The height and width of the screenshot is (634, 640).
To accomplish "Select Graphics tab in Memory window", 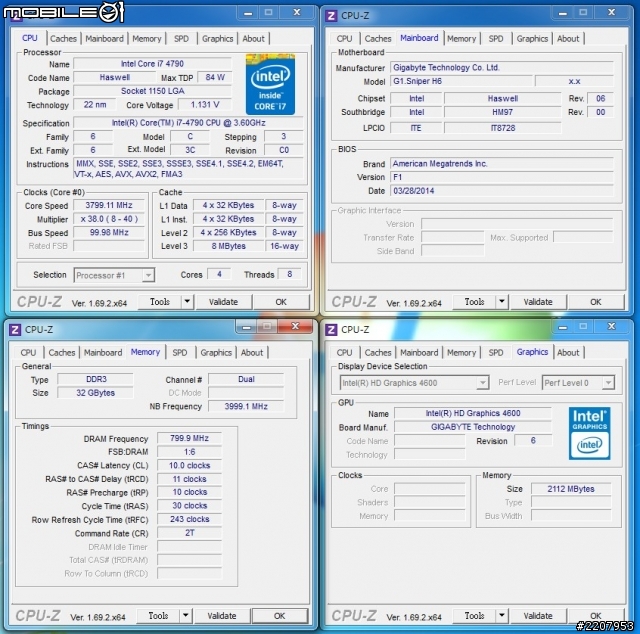I will (216, 352).
